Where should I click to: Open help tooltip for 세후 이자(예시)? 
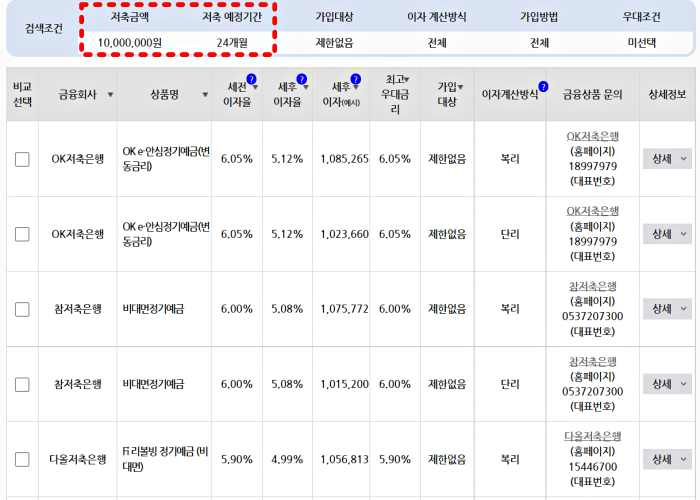click(x=355, y=79)
